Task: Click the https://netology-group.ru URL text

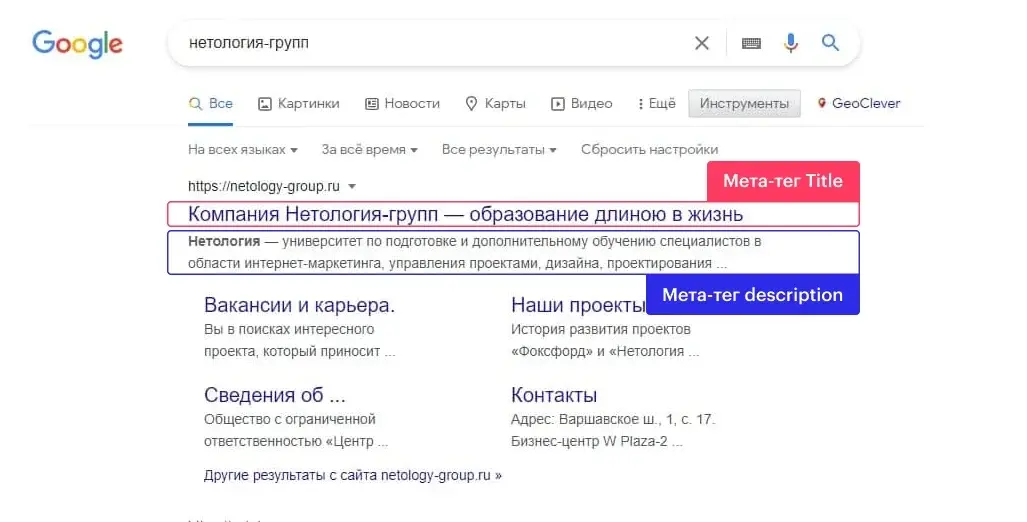Action: tap(264, 187)
